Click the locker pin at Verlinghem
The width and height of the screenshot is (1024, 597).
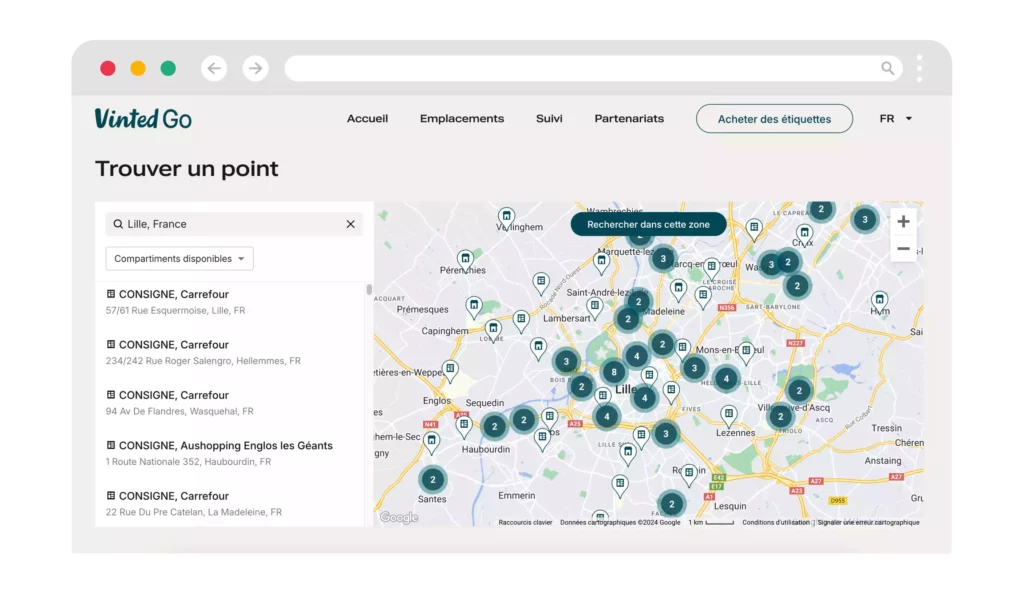click(x=506, y=218)
